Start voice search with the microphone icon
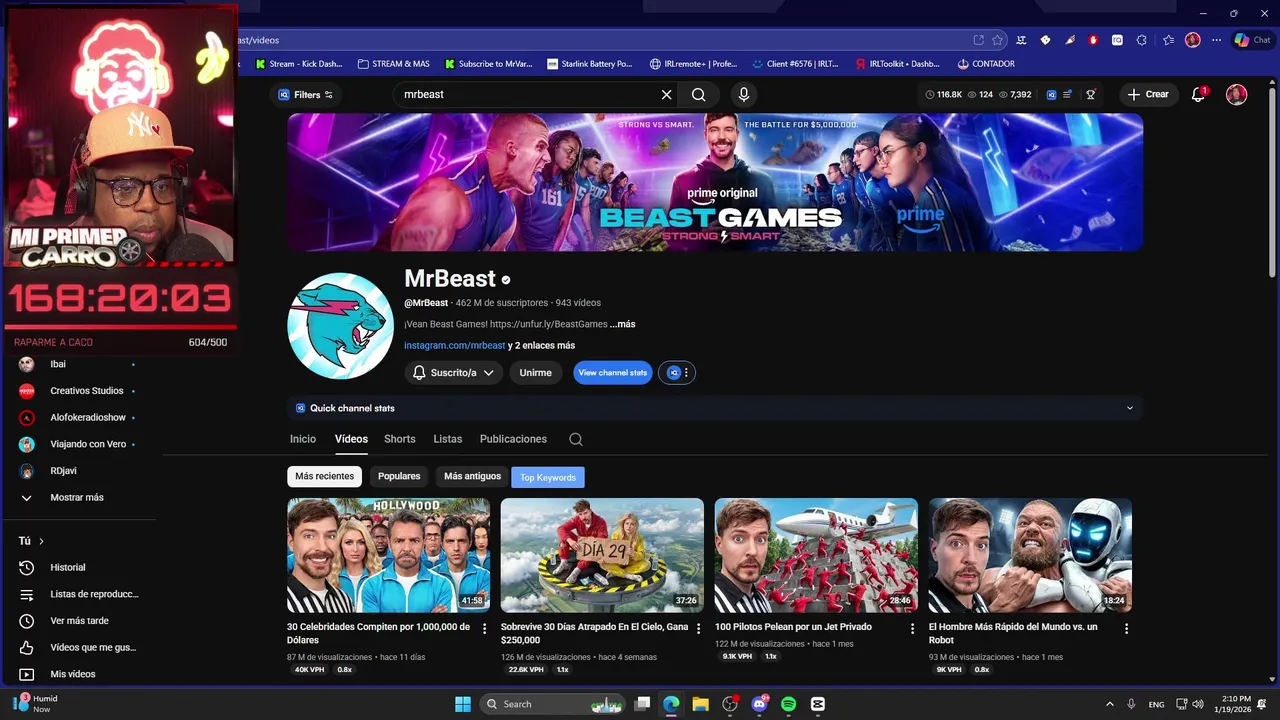1280x720 pixels. (743, 94)
